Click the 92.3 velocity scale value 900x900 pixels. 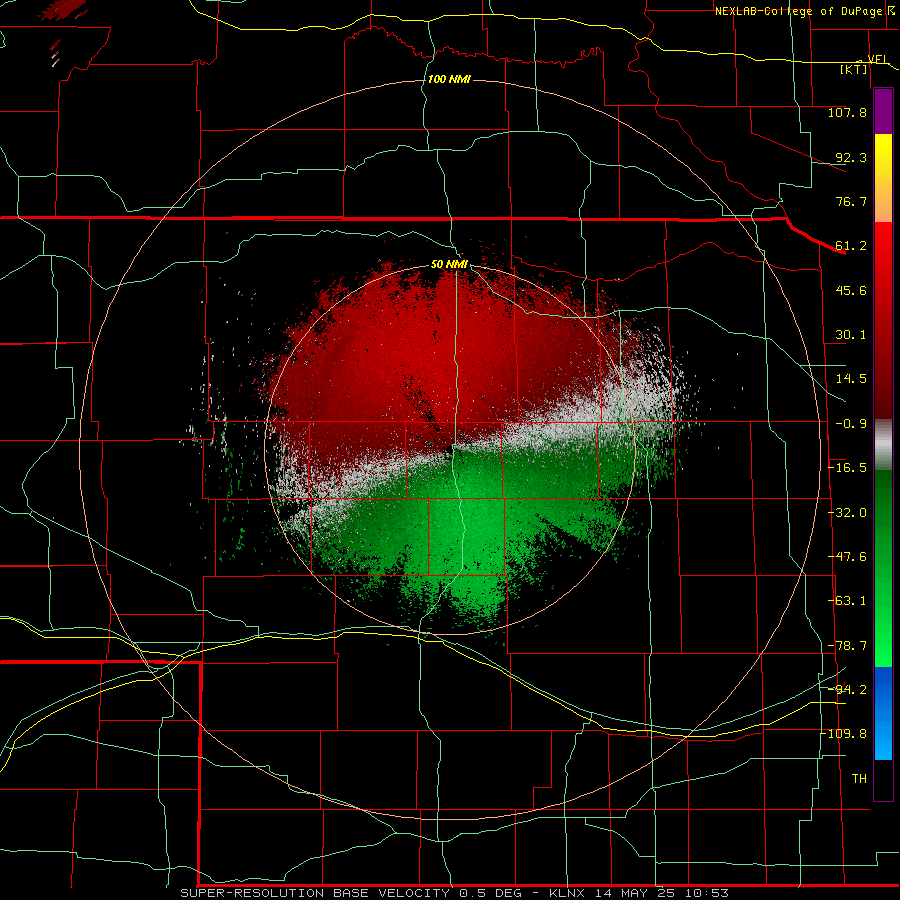[851, 157]
